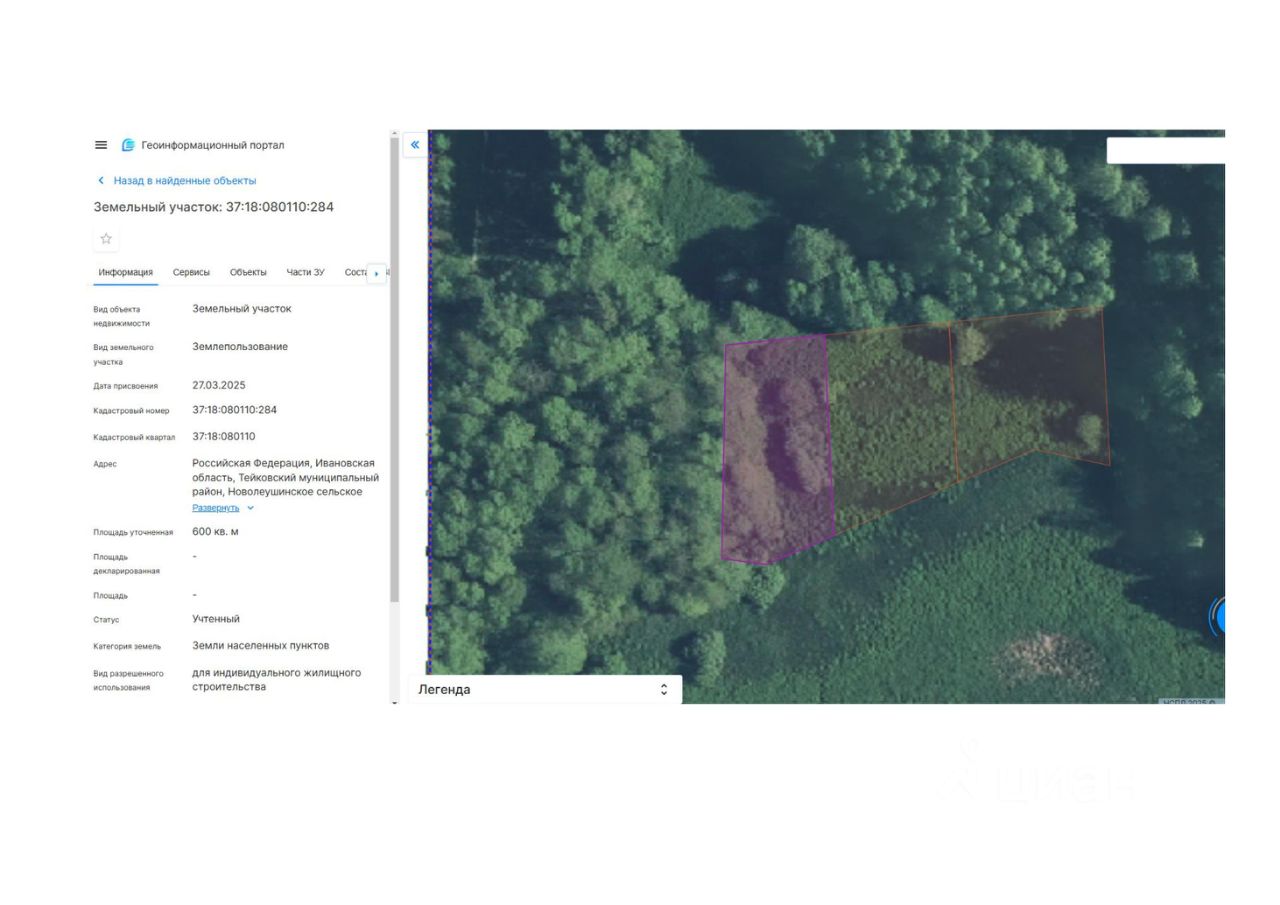Open the Сервисы tab

point(191,272)
